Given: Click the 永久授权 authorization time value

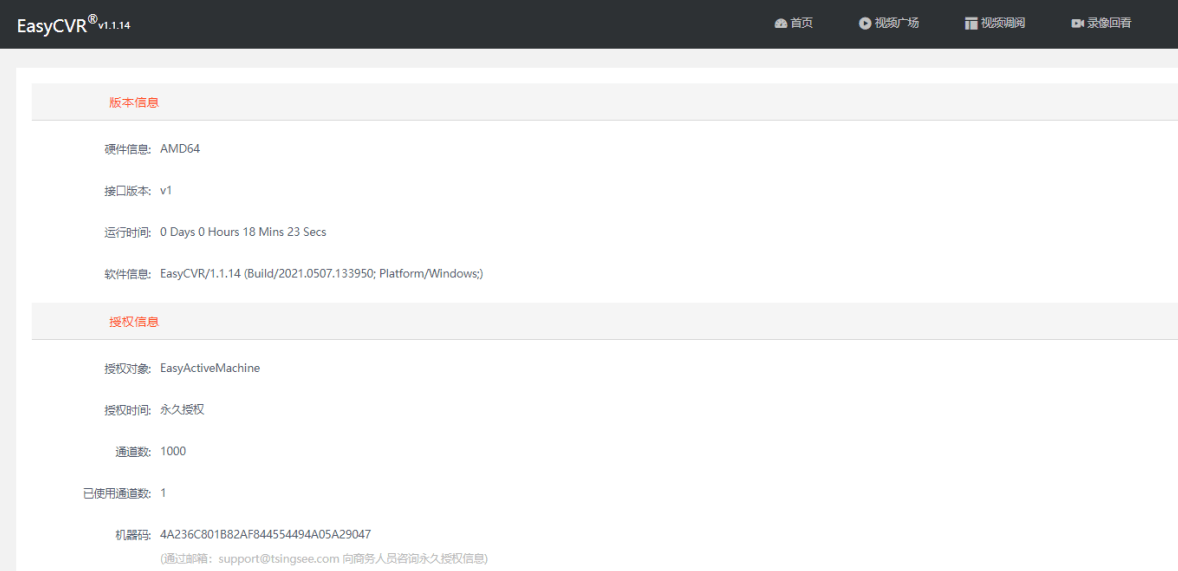Looking at the screenshot, I should click(182, 410).
